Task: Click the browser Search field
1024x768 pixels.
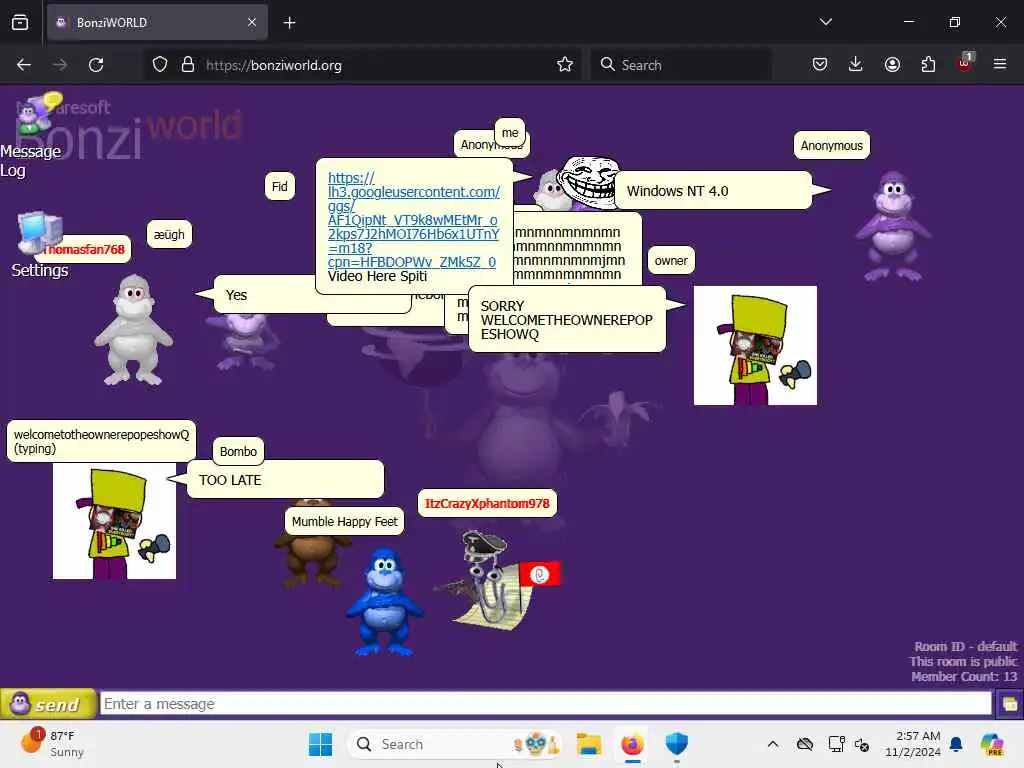Action: coord(681,65)
